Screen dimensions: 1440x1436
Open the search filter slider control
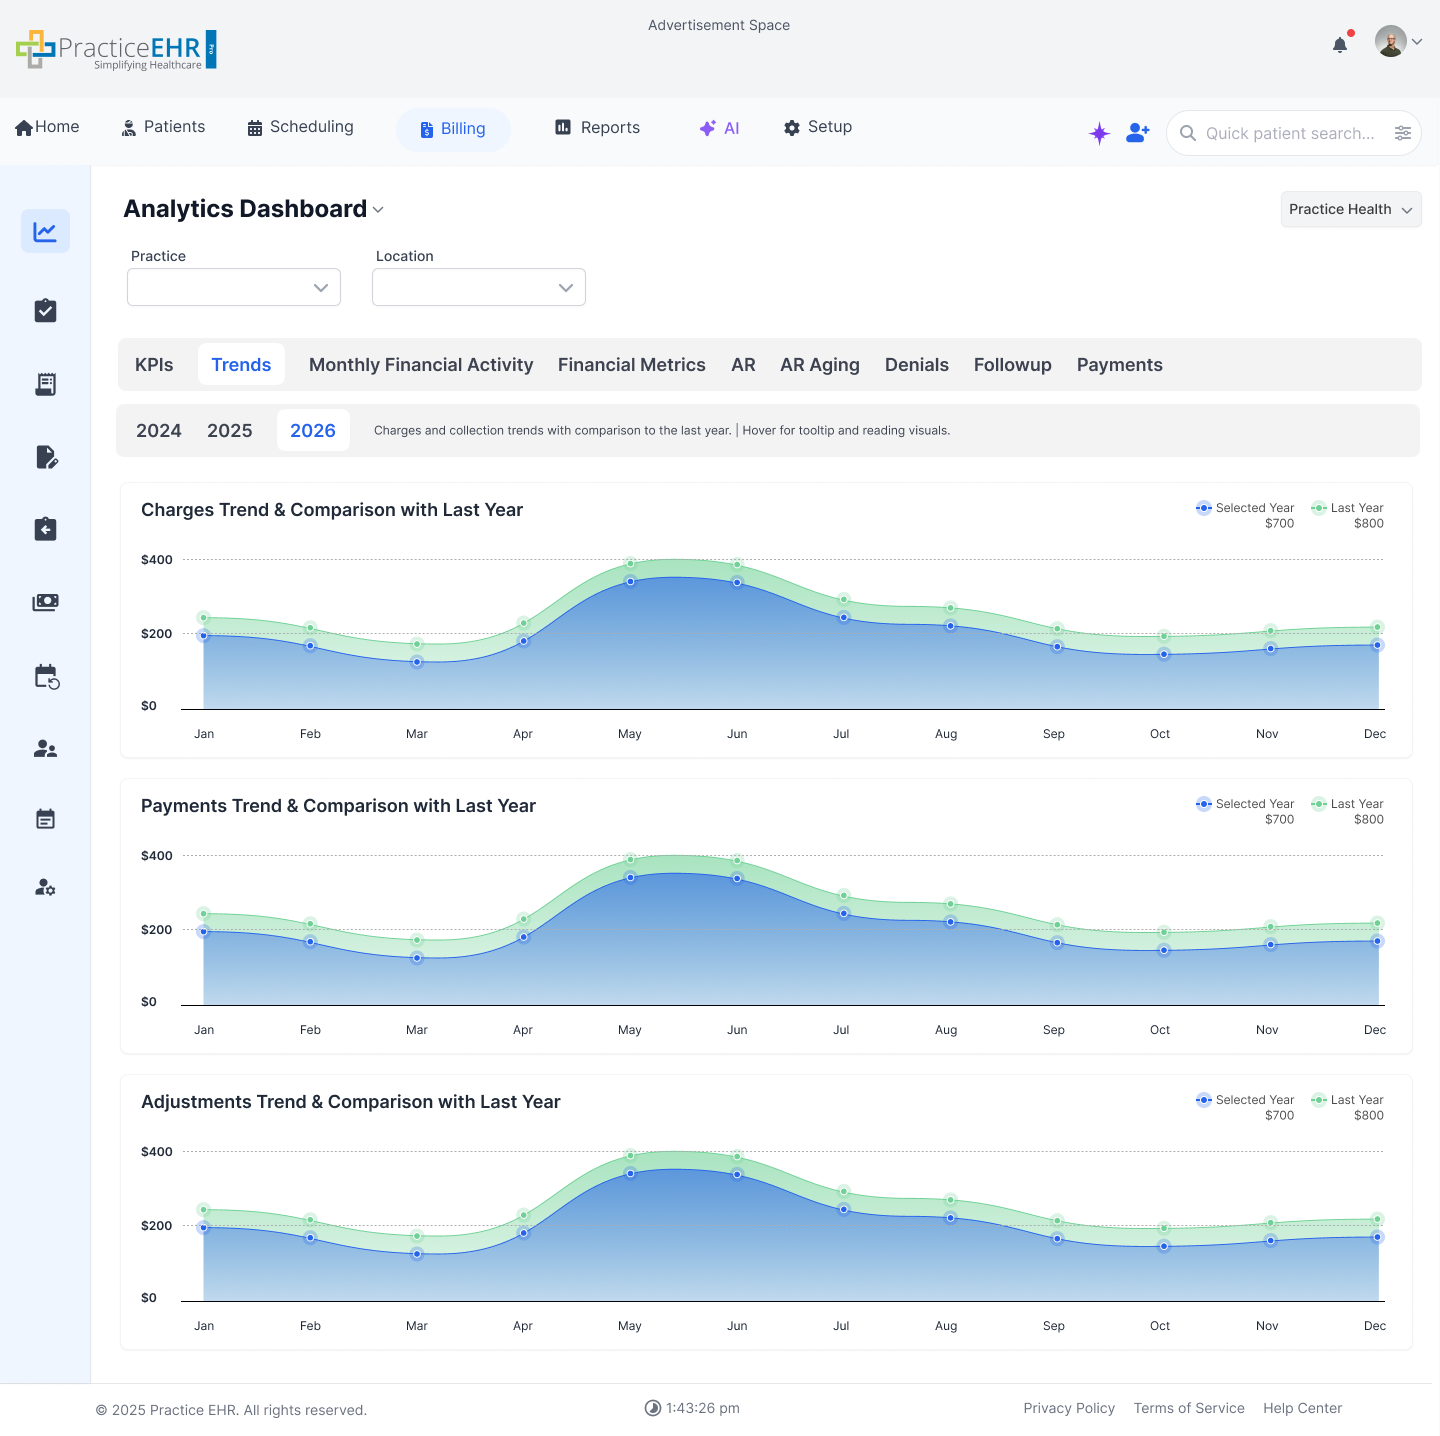coord(1403,132)
